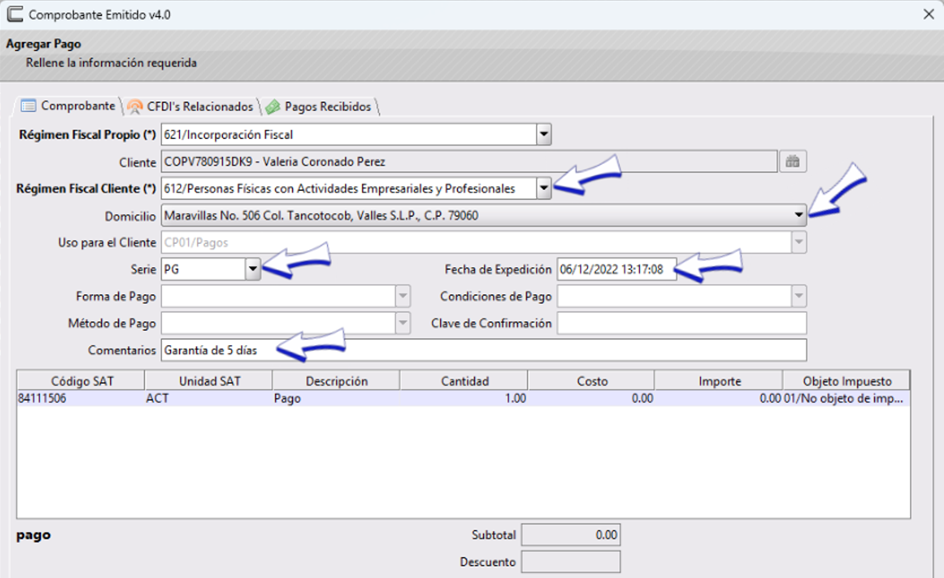The width and height of the screenshot is (944, 578).
Task: Click the client search binoculars icon
Action: click(792, 161)
